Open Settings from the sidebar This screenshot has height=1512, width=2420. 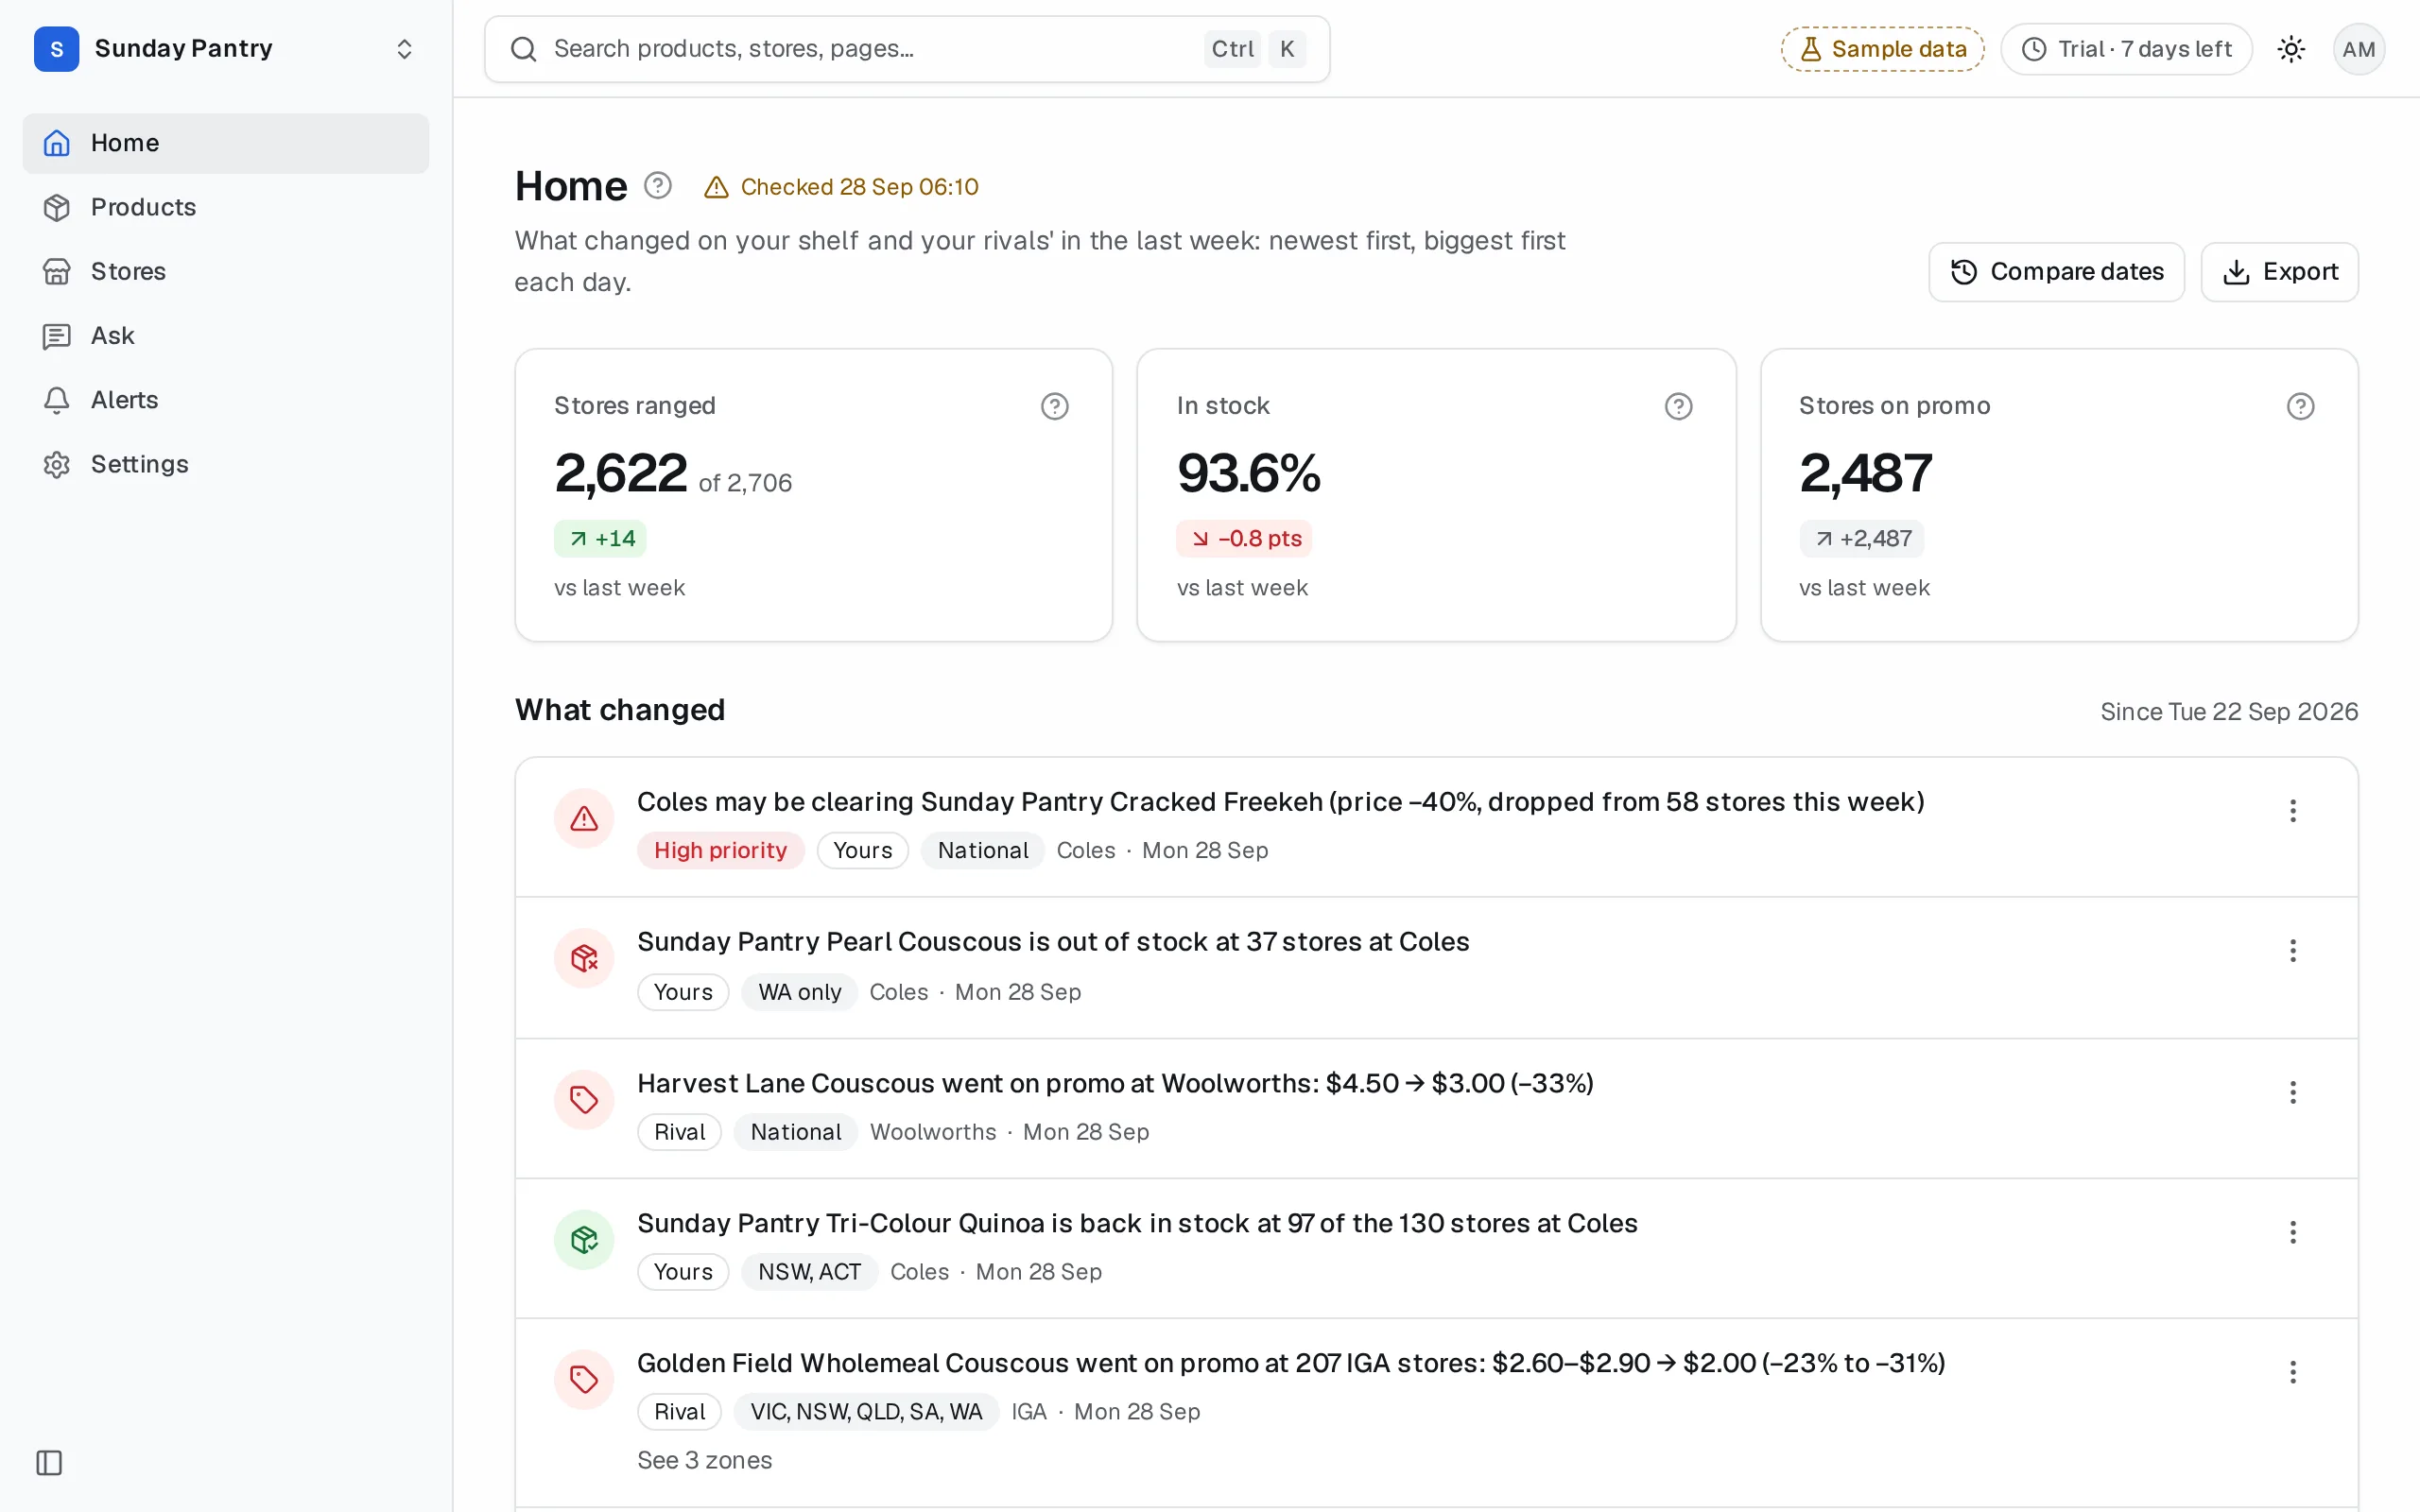click(x=225, y=464)
